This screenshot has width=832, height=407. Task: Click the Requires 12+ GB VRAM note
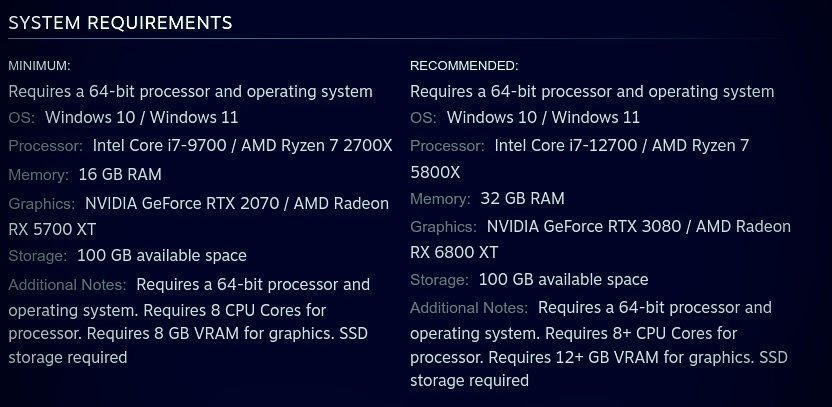pyautogui.click(x=621, y=357)
